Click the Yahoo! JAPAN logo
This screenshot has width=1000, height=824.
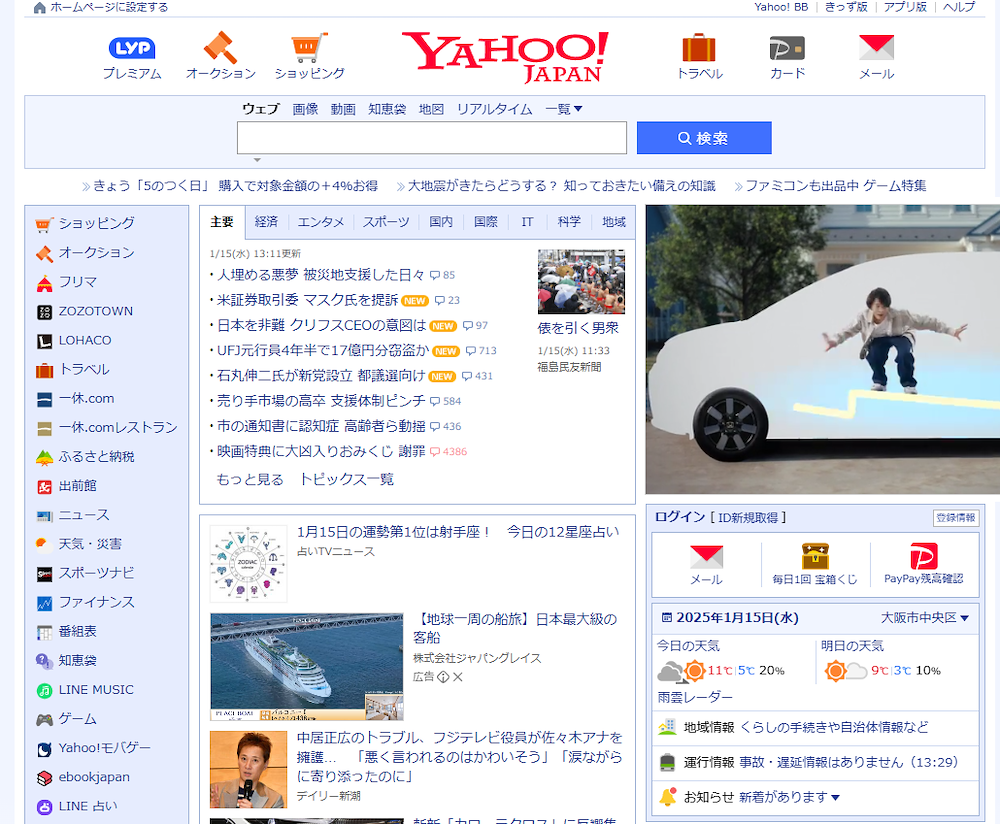[x=504, y=56]
